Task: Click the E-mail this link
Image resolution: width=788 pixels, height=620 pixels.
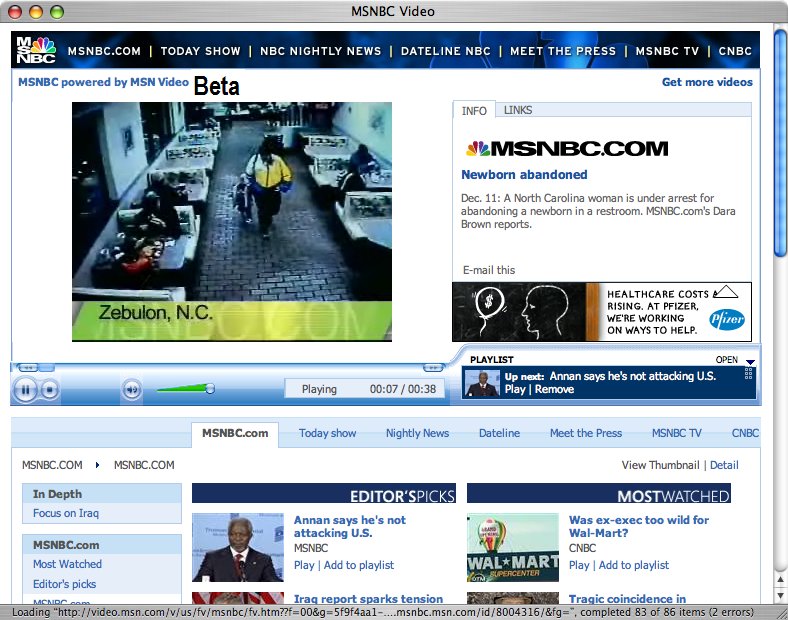Action: (489, 270)
